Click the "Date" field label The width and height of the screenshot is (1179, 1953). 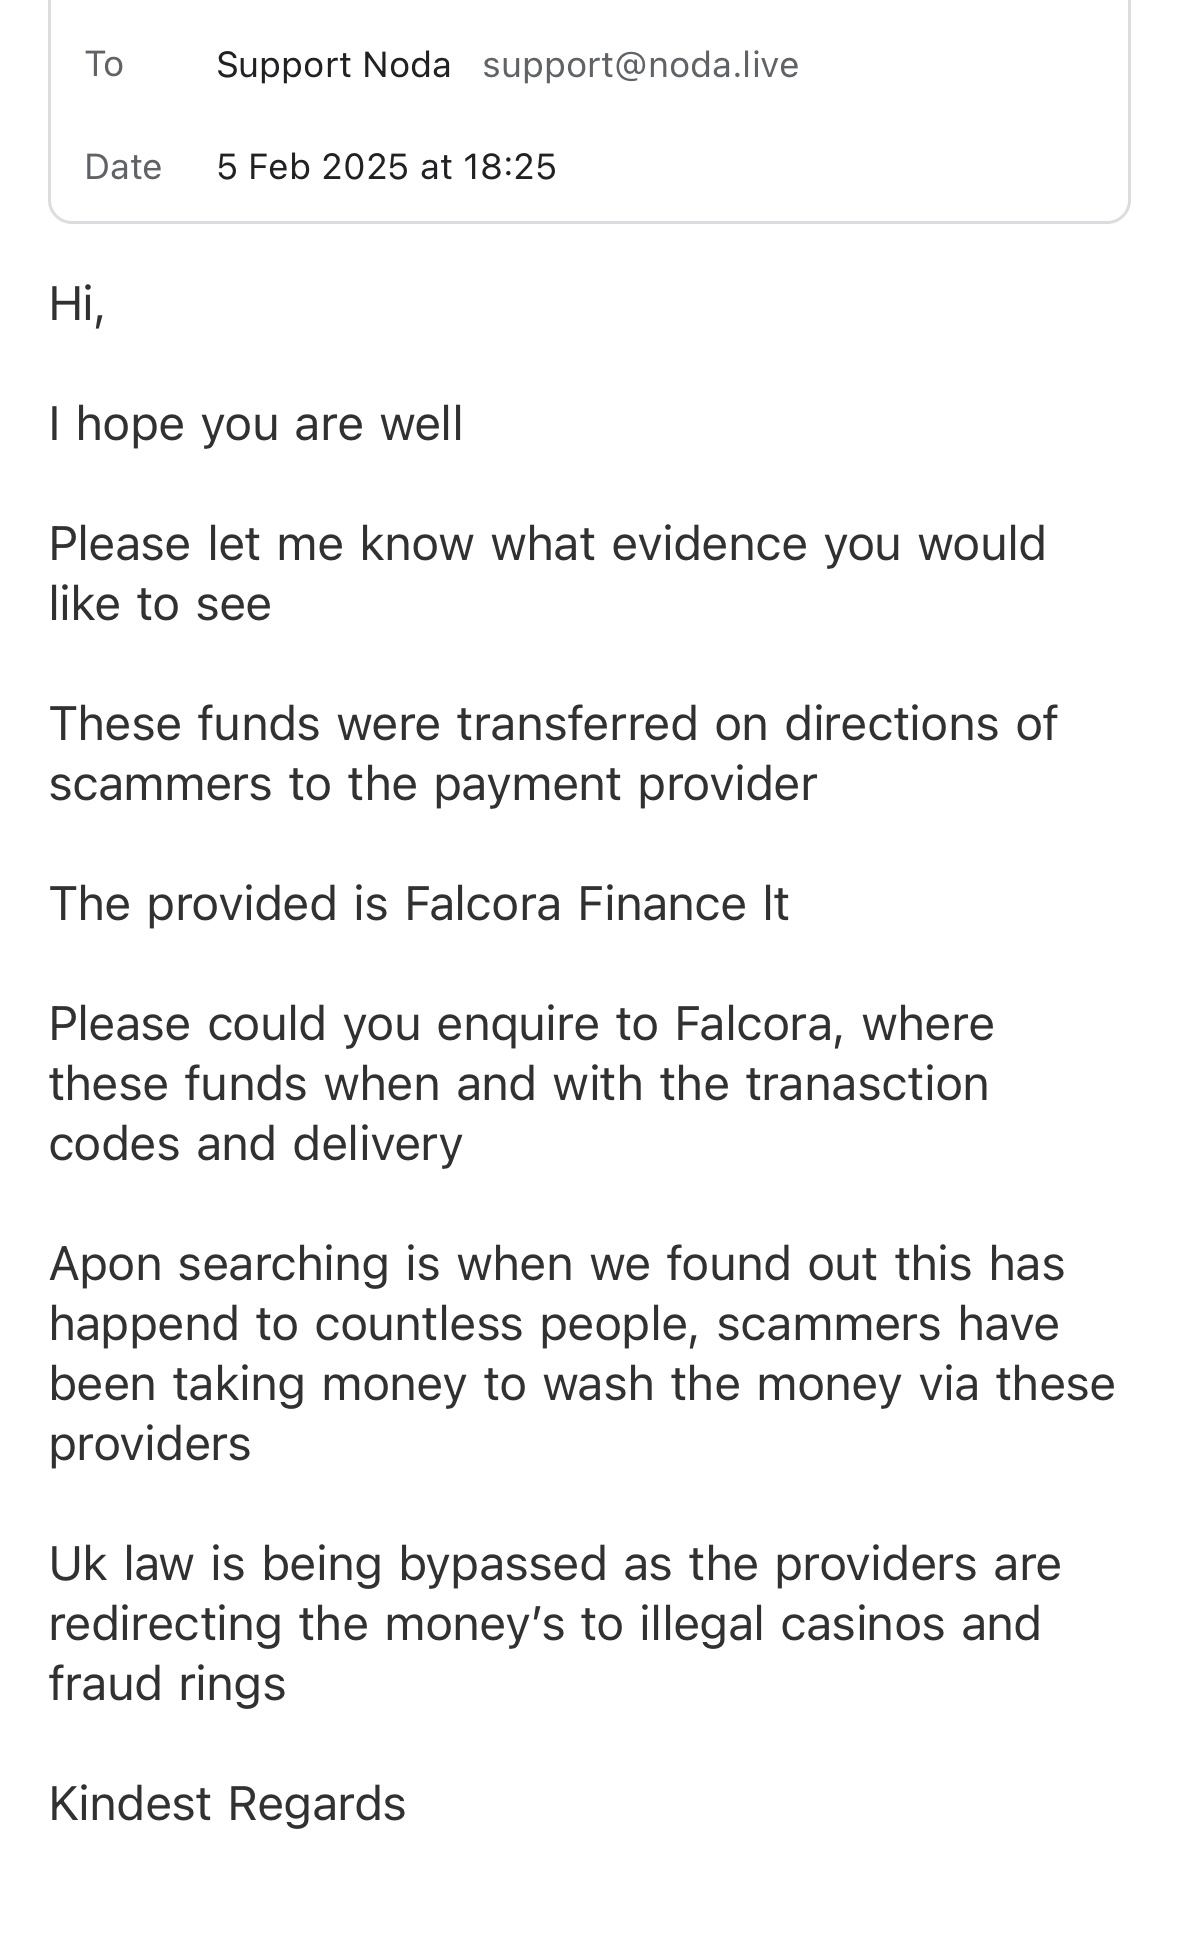coord(123,166)
